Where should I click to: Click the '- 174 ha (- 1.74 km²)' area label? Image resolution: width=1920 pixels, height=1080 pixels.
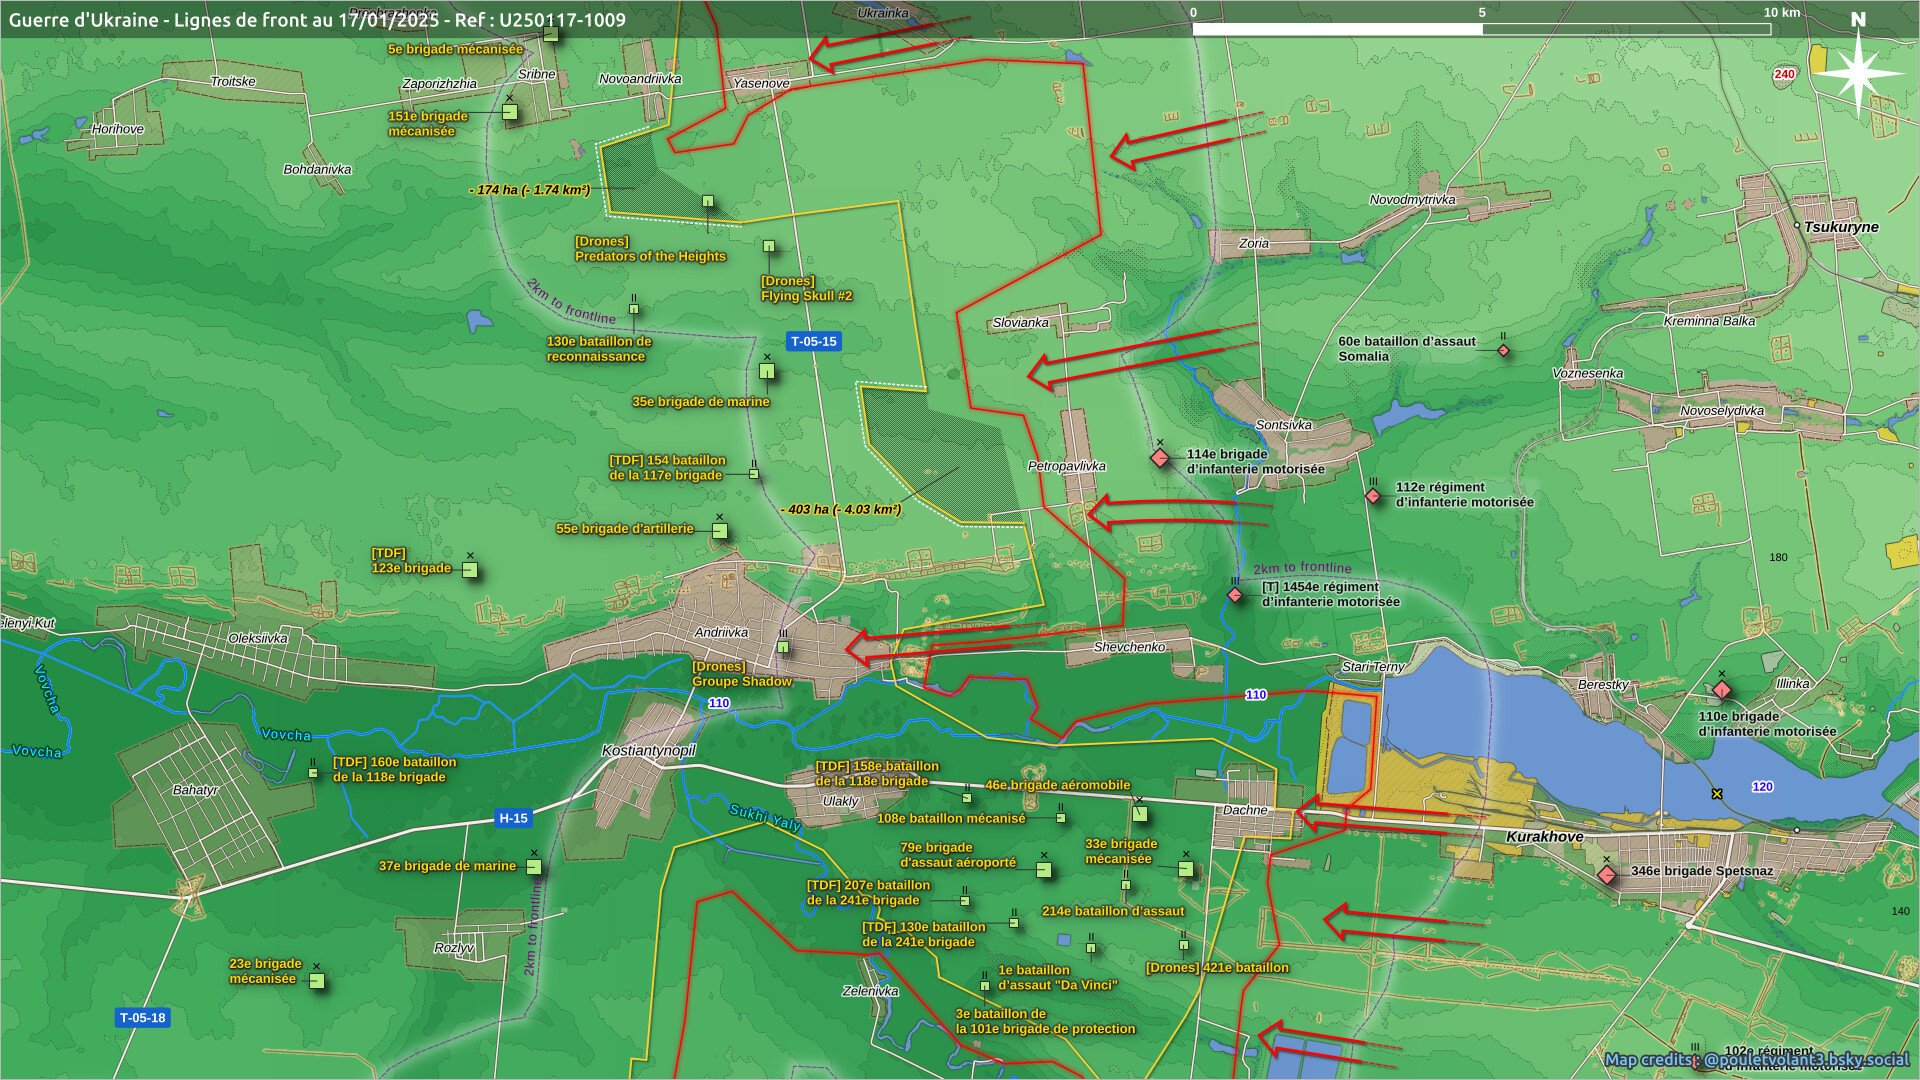coord(529,190)
